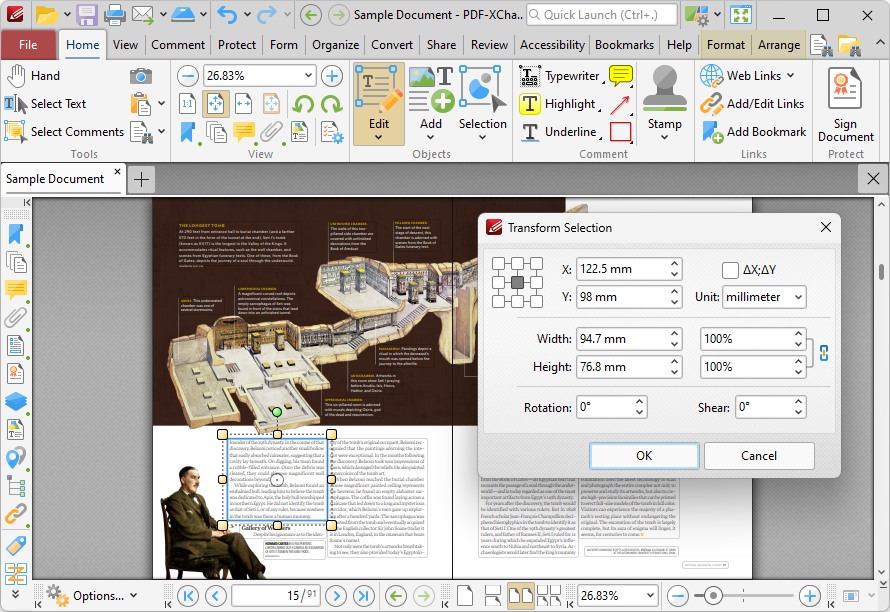Insert a sticky note comment icon

(x=620, y=76)
